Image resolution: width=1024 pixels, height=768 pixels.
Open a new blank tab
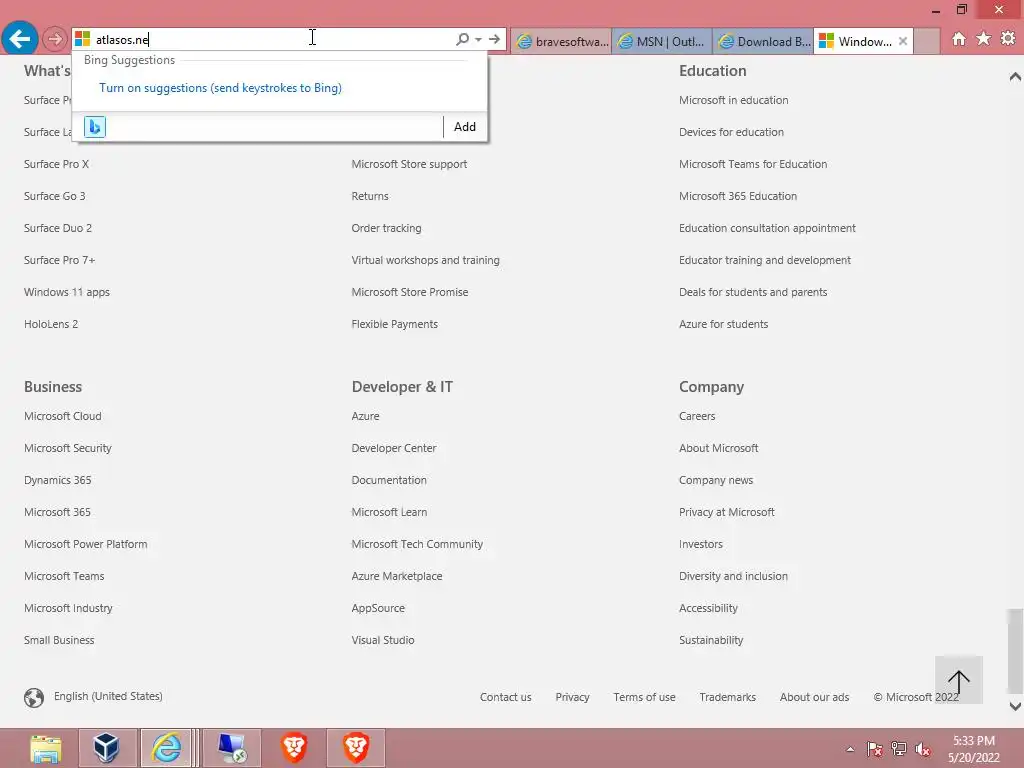pyautogui.click(x=926, y=41)
